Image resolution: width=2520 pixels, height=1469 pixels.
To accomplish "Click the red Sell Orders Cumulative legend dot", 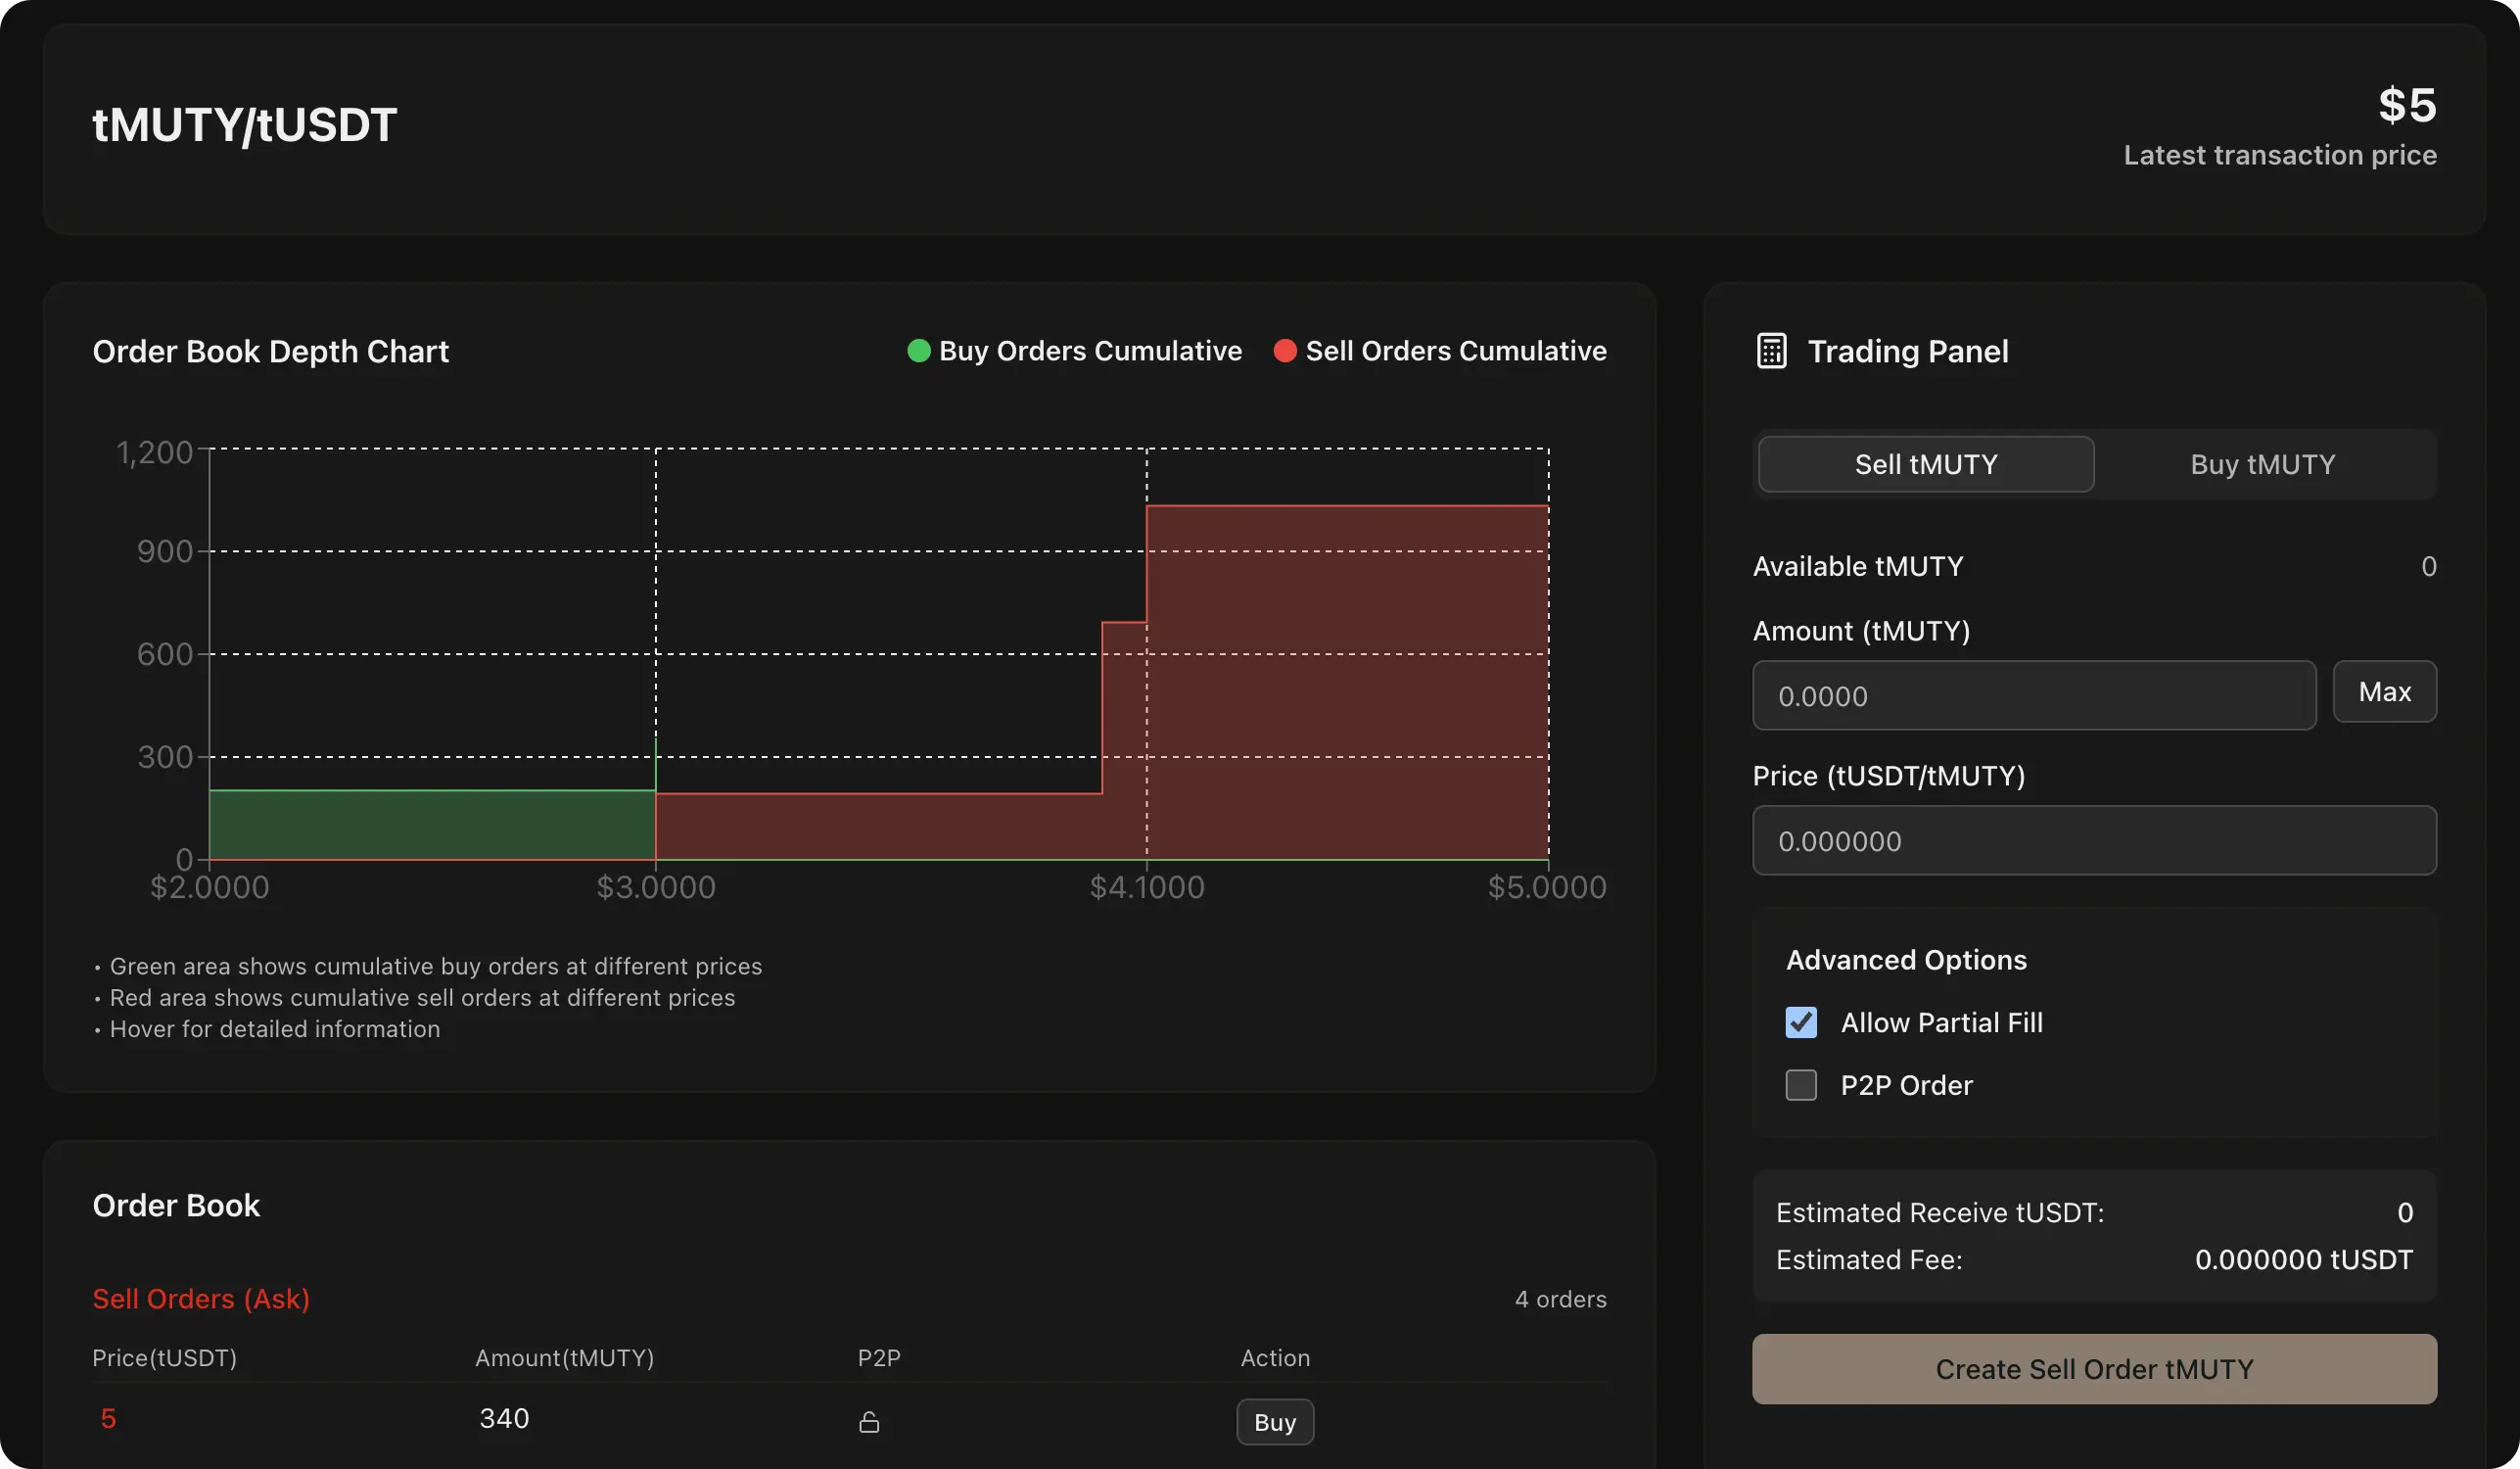I will 1285,351.
